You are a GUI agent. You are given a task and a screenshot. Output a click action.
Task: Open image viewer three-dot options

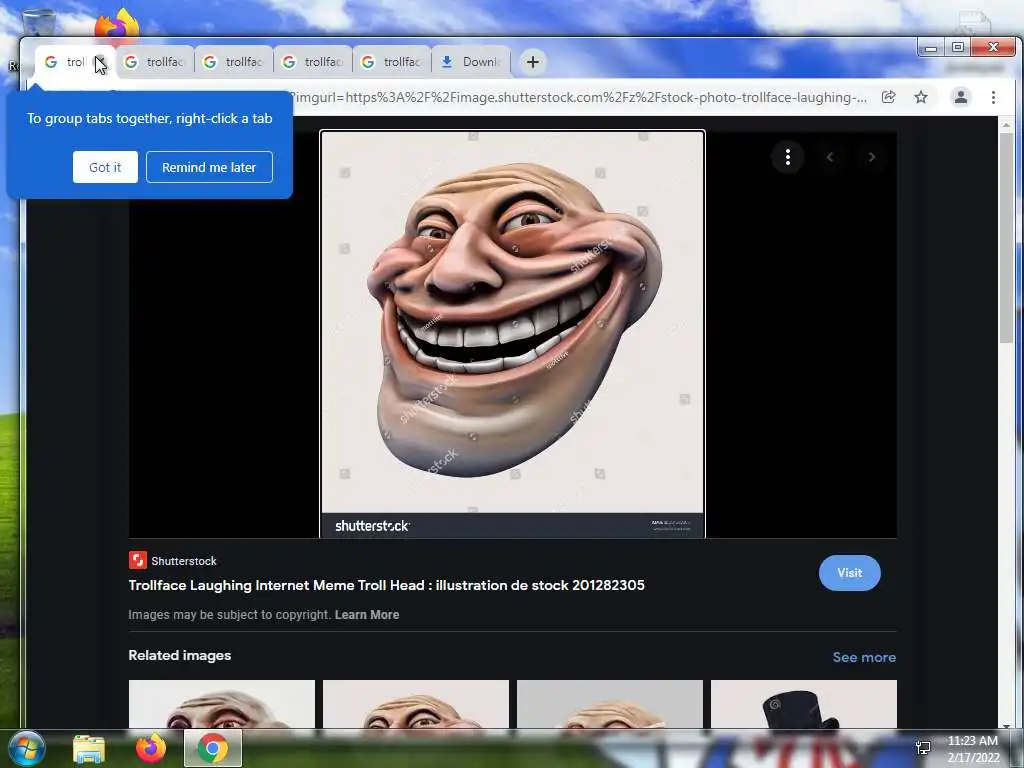[x=788, y=157]
